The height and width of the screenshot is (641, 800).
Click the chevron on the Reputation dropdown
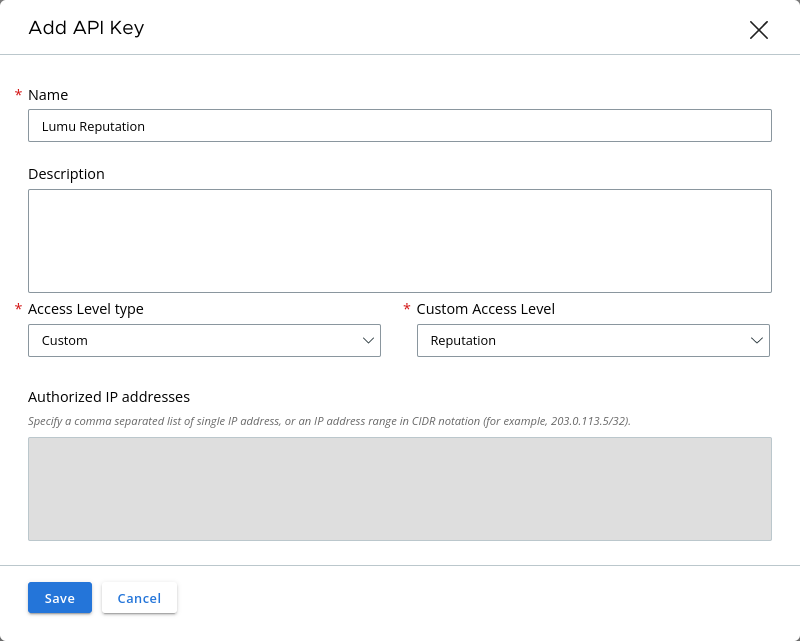(x=756, y=340)
